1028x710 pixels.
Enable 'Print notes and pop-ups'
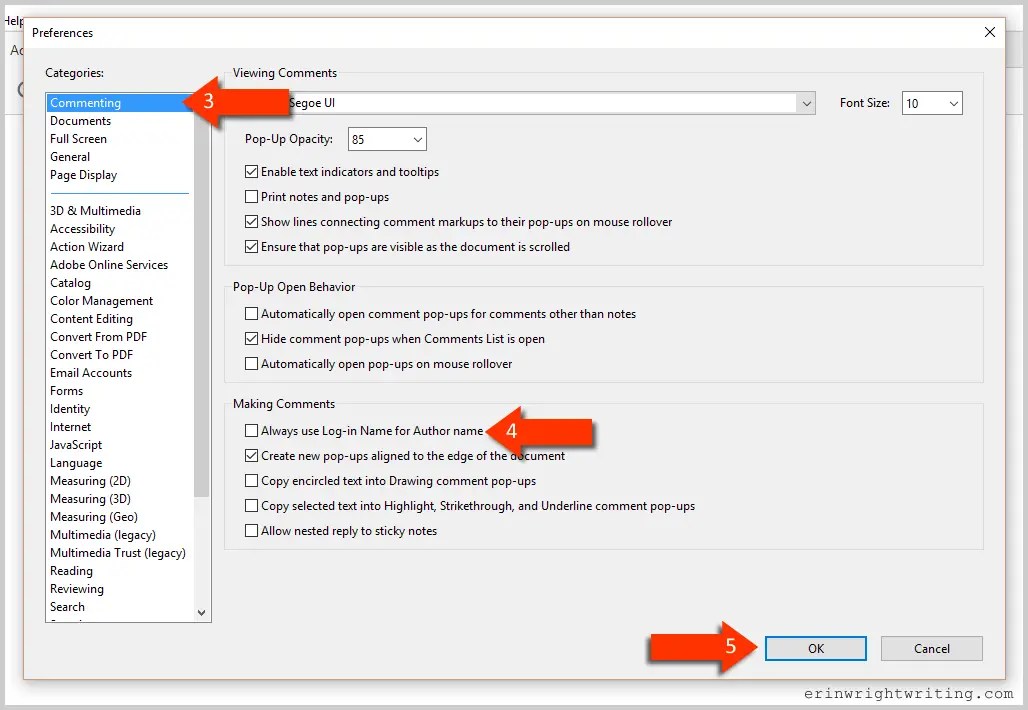[251, 197]
